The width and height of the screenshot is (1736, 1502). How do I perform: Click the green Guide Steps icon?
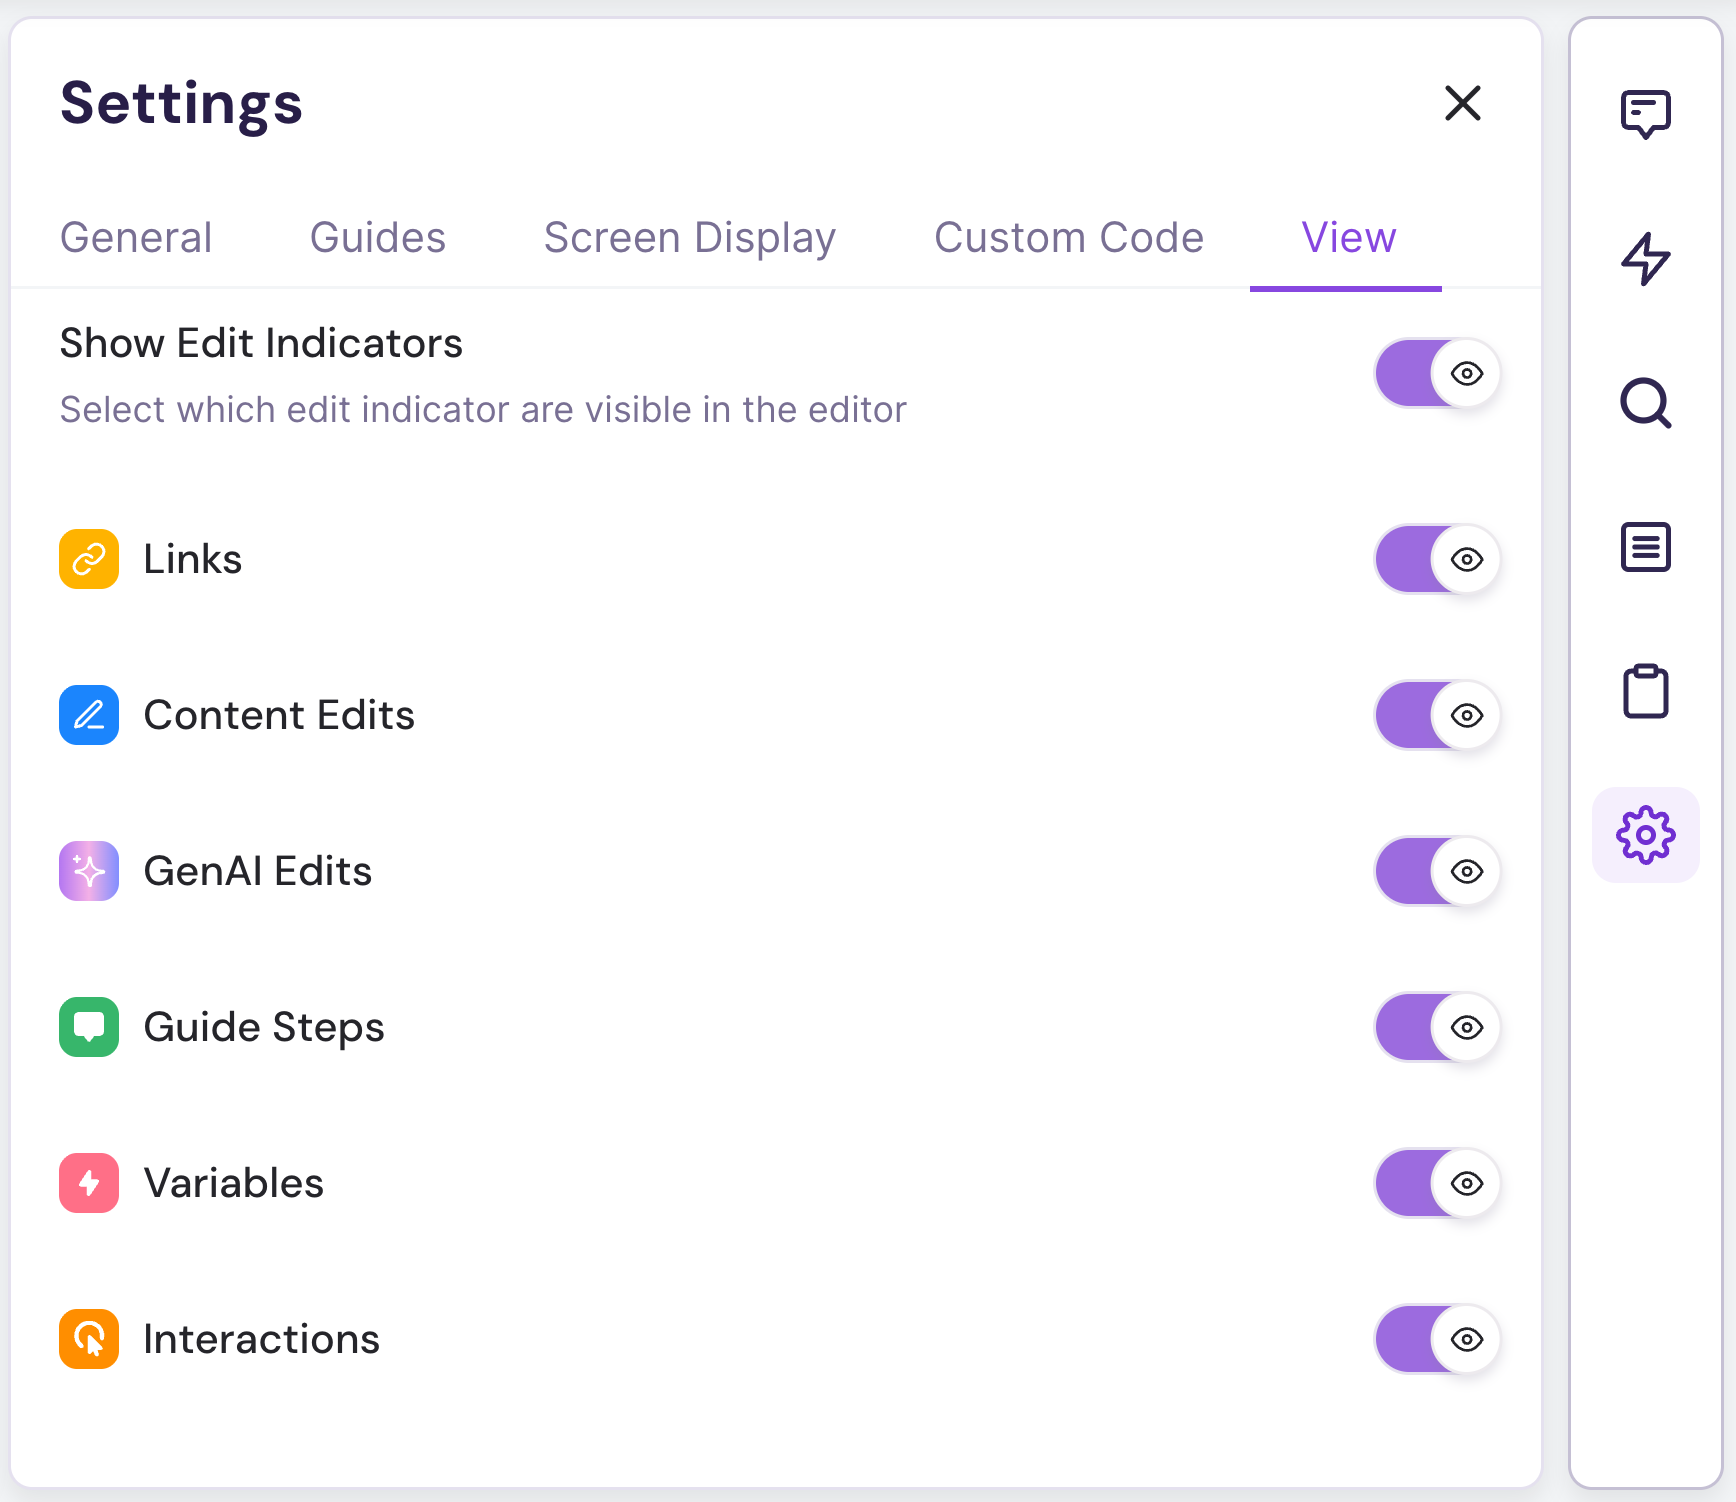89,1027
